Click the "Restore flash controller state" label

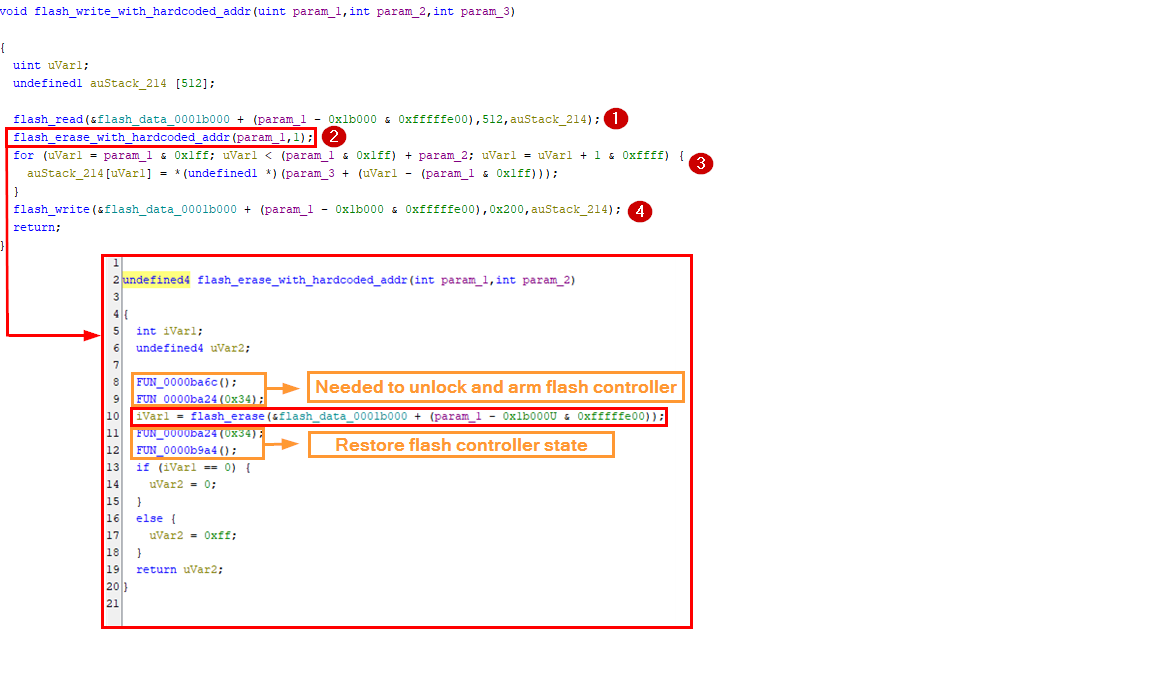[x=461, y=445]
